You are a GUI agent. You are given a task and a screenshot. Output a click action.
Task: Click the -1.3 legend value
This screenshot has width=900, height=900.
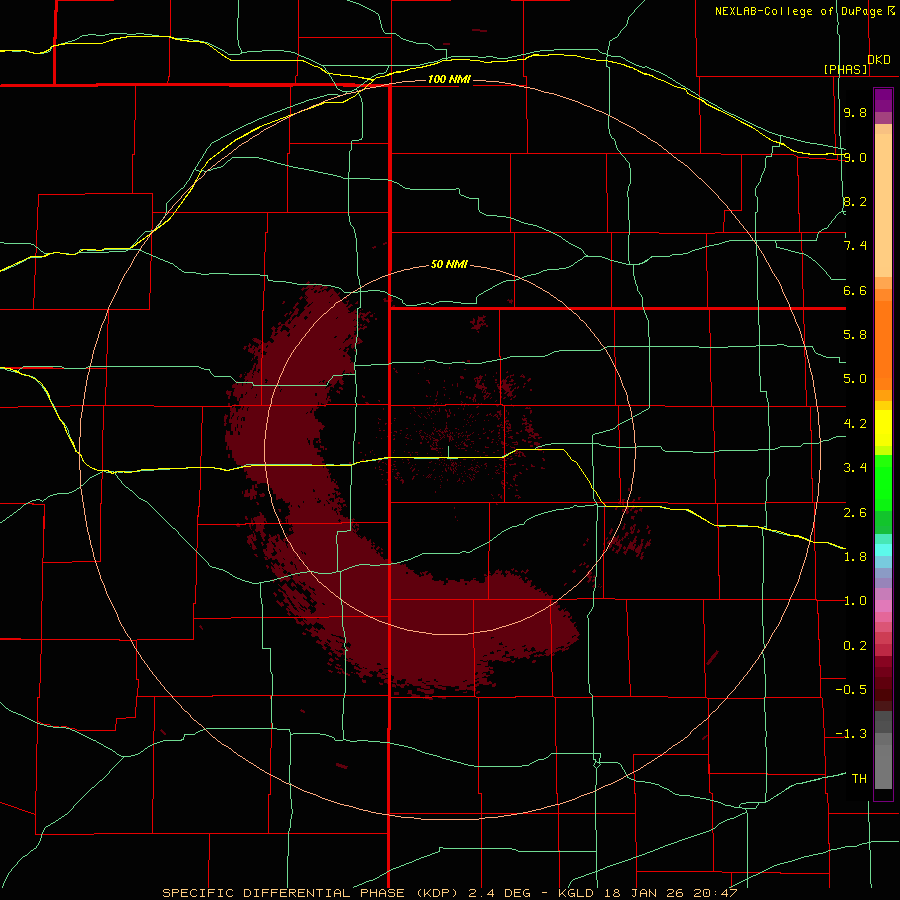(x=851, y=734)
